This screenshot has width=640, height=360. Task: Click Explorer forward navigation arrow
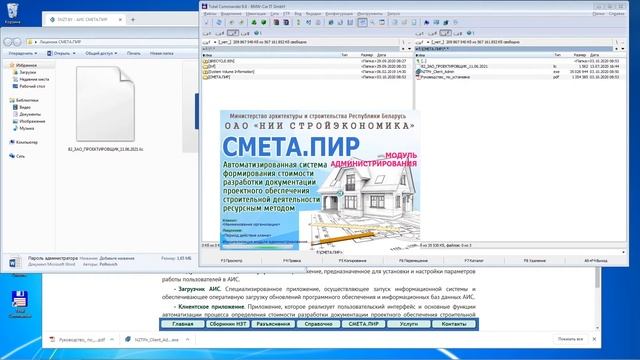click(x=17, y=42)
